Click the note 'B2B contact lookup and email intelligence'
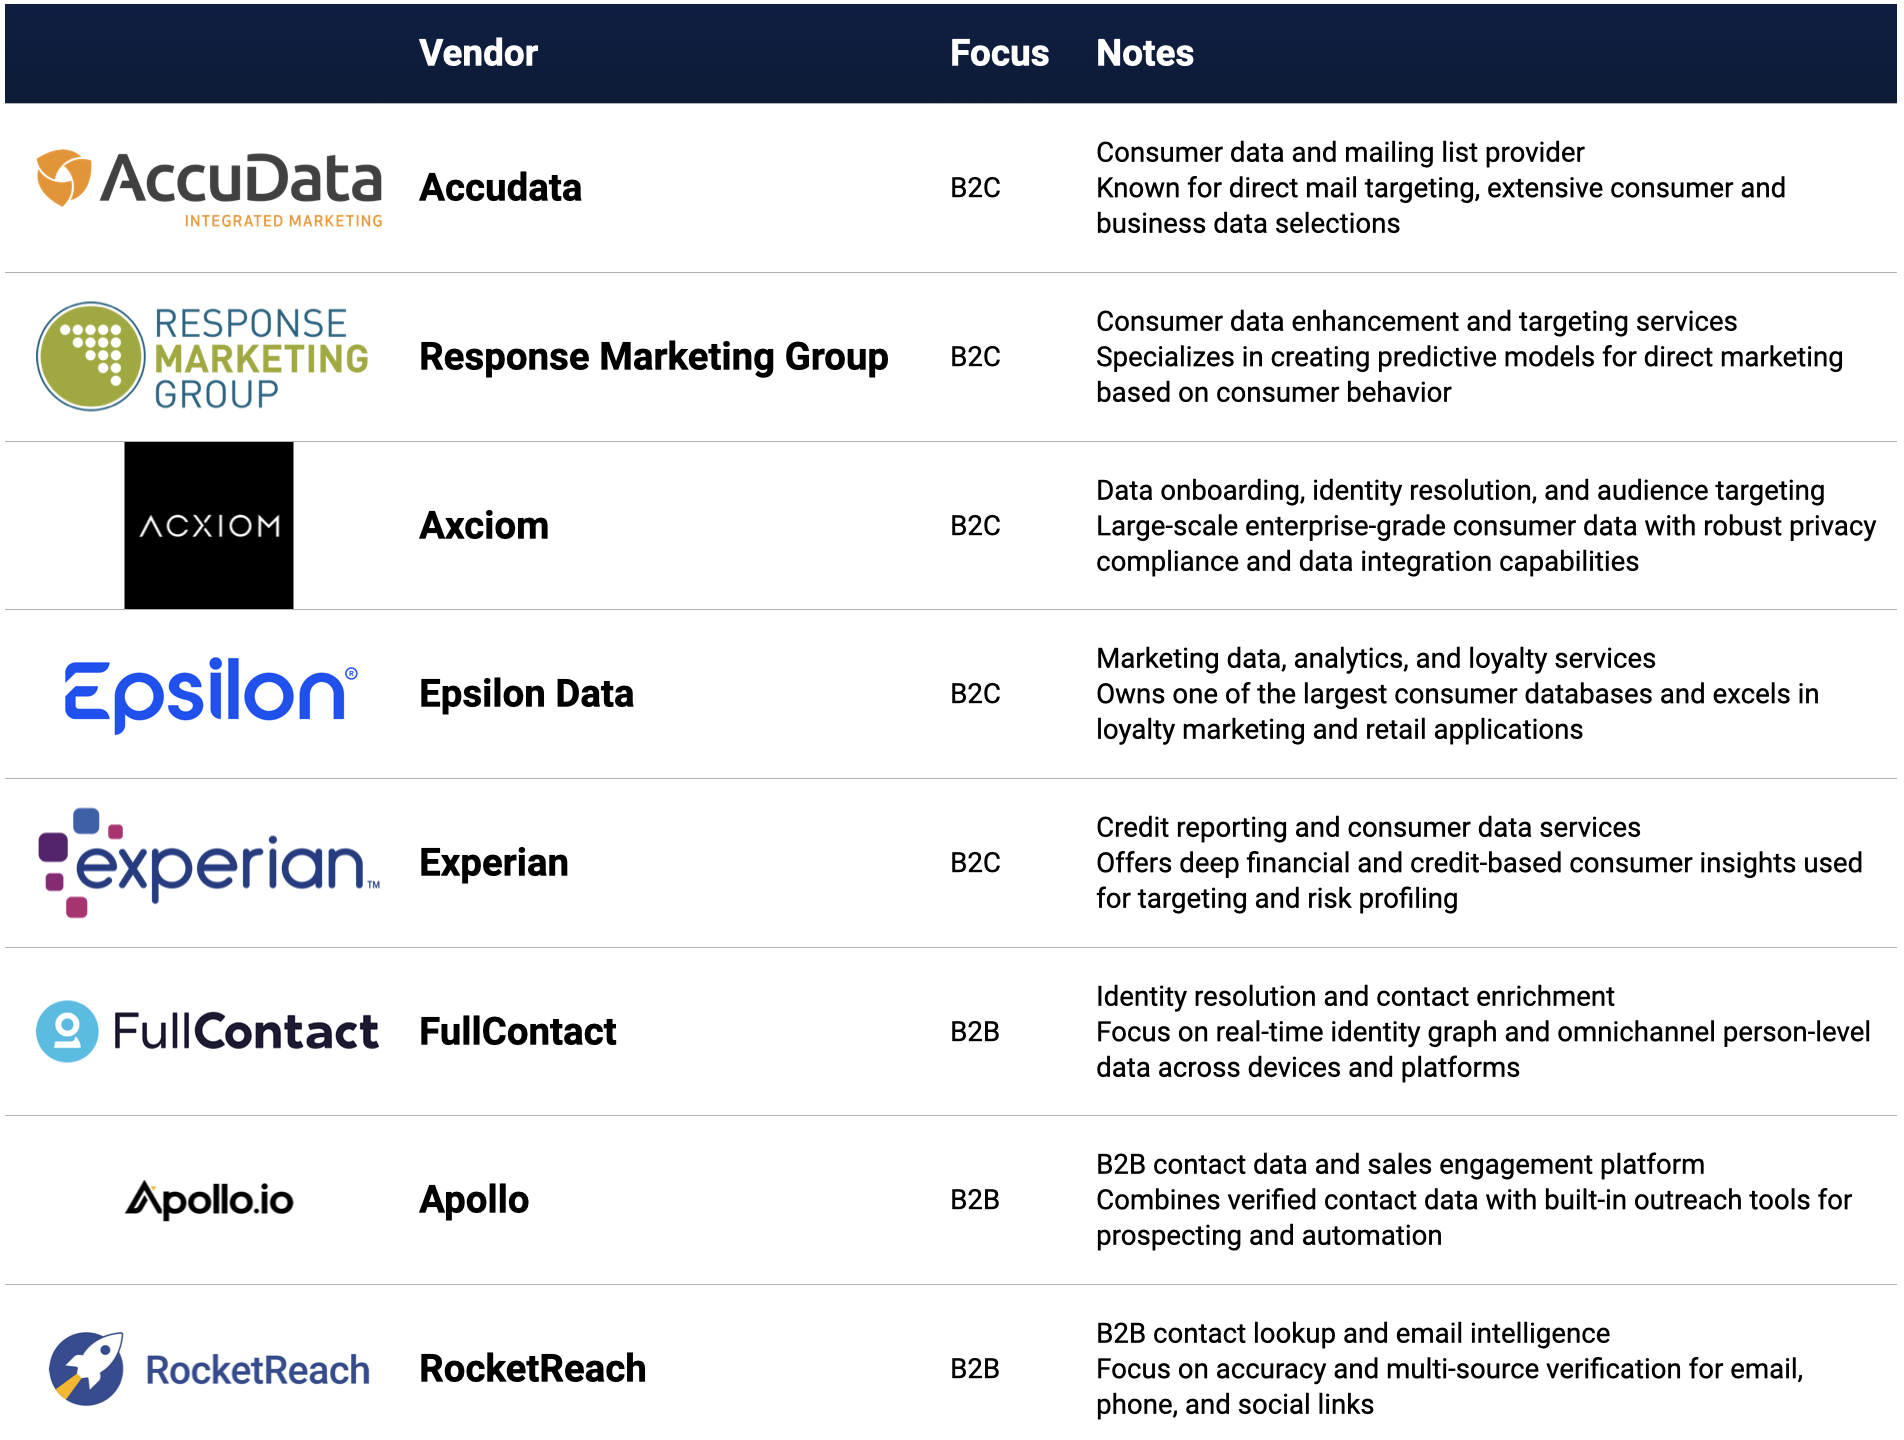 [1353, 1333]
